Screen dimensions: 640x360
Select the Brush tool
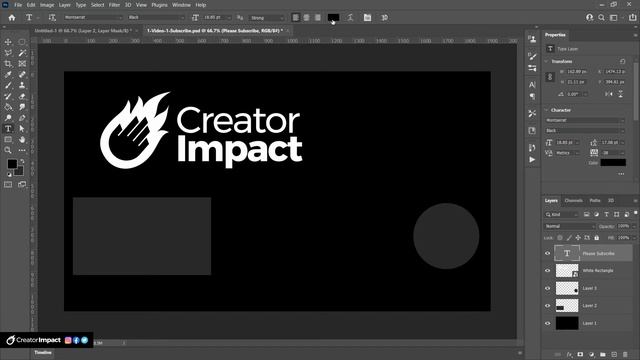point(8,85)
